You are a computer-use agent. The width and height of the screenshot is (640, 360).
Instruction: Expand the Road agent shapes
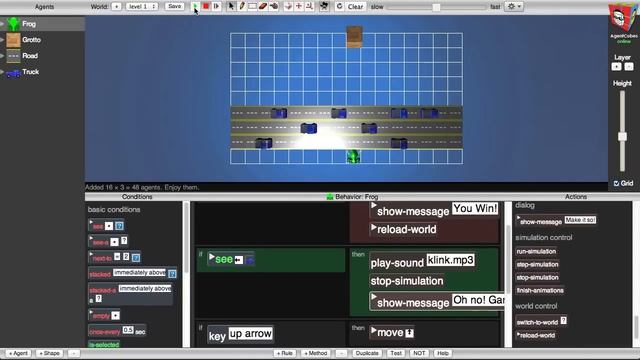tap(2, 56)
